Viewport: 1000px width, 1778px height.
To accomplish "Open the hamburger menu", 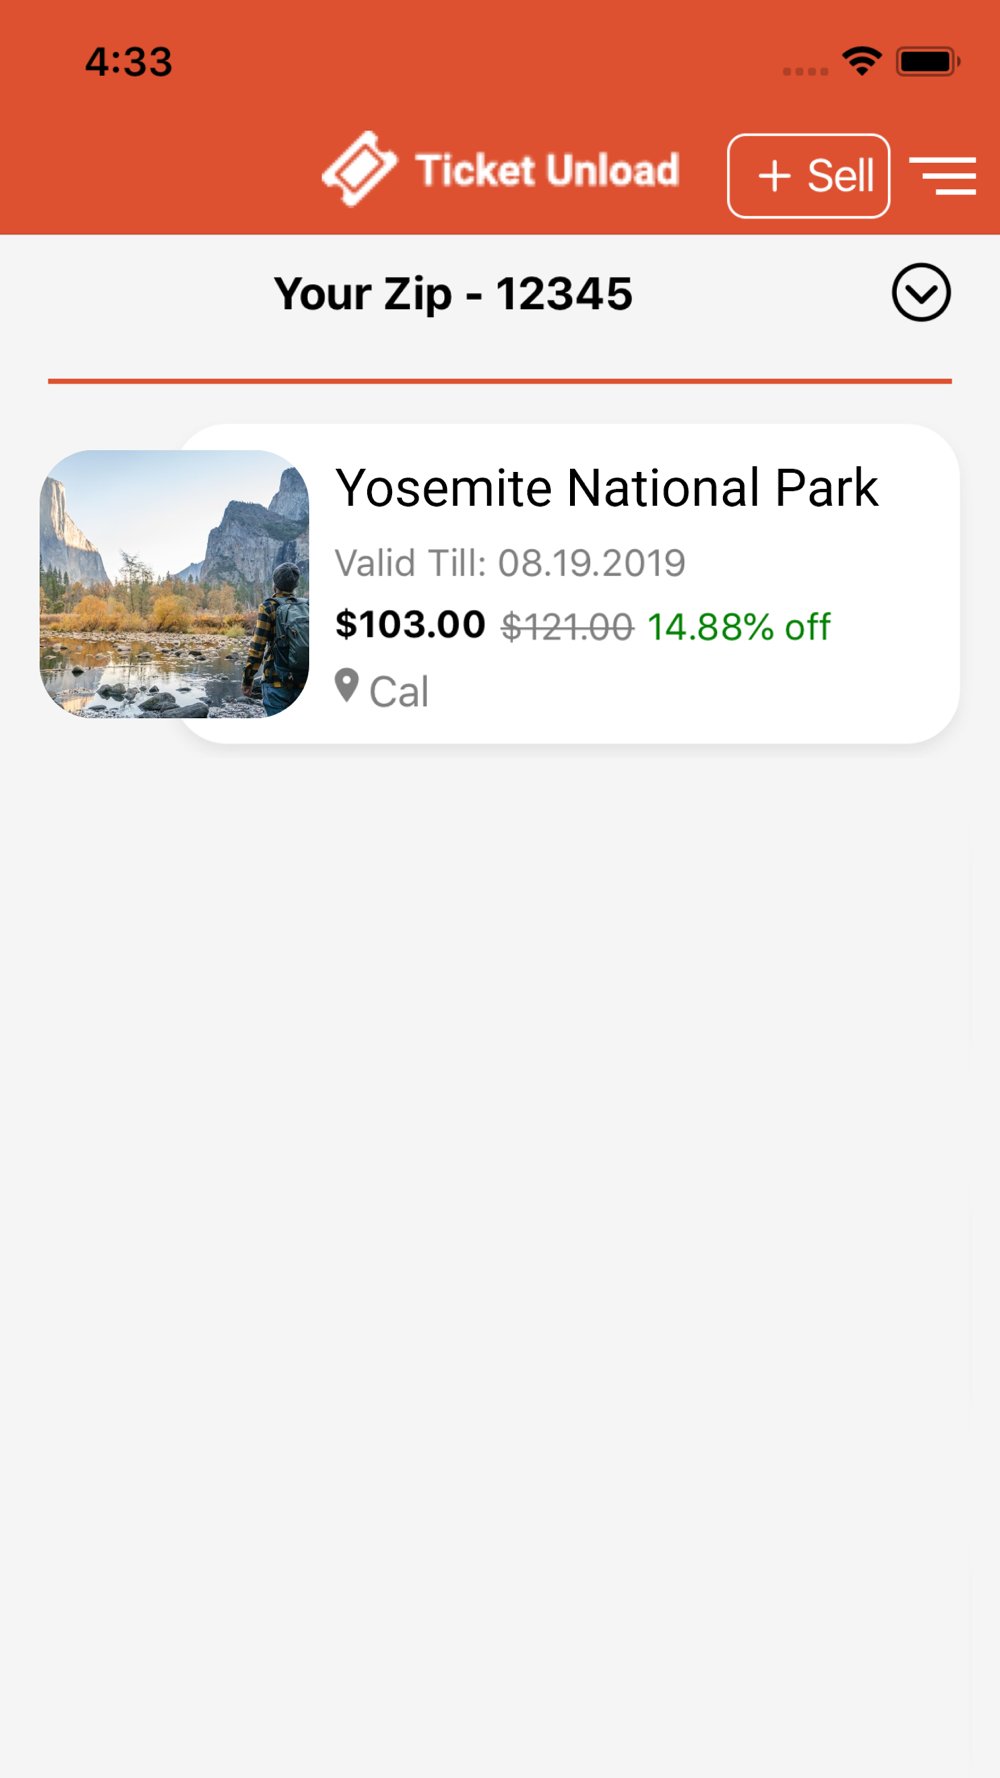I will tap(943, 176).
